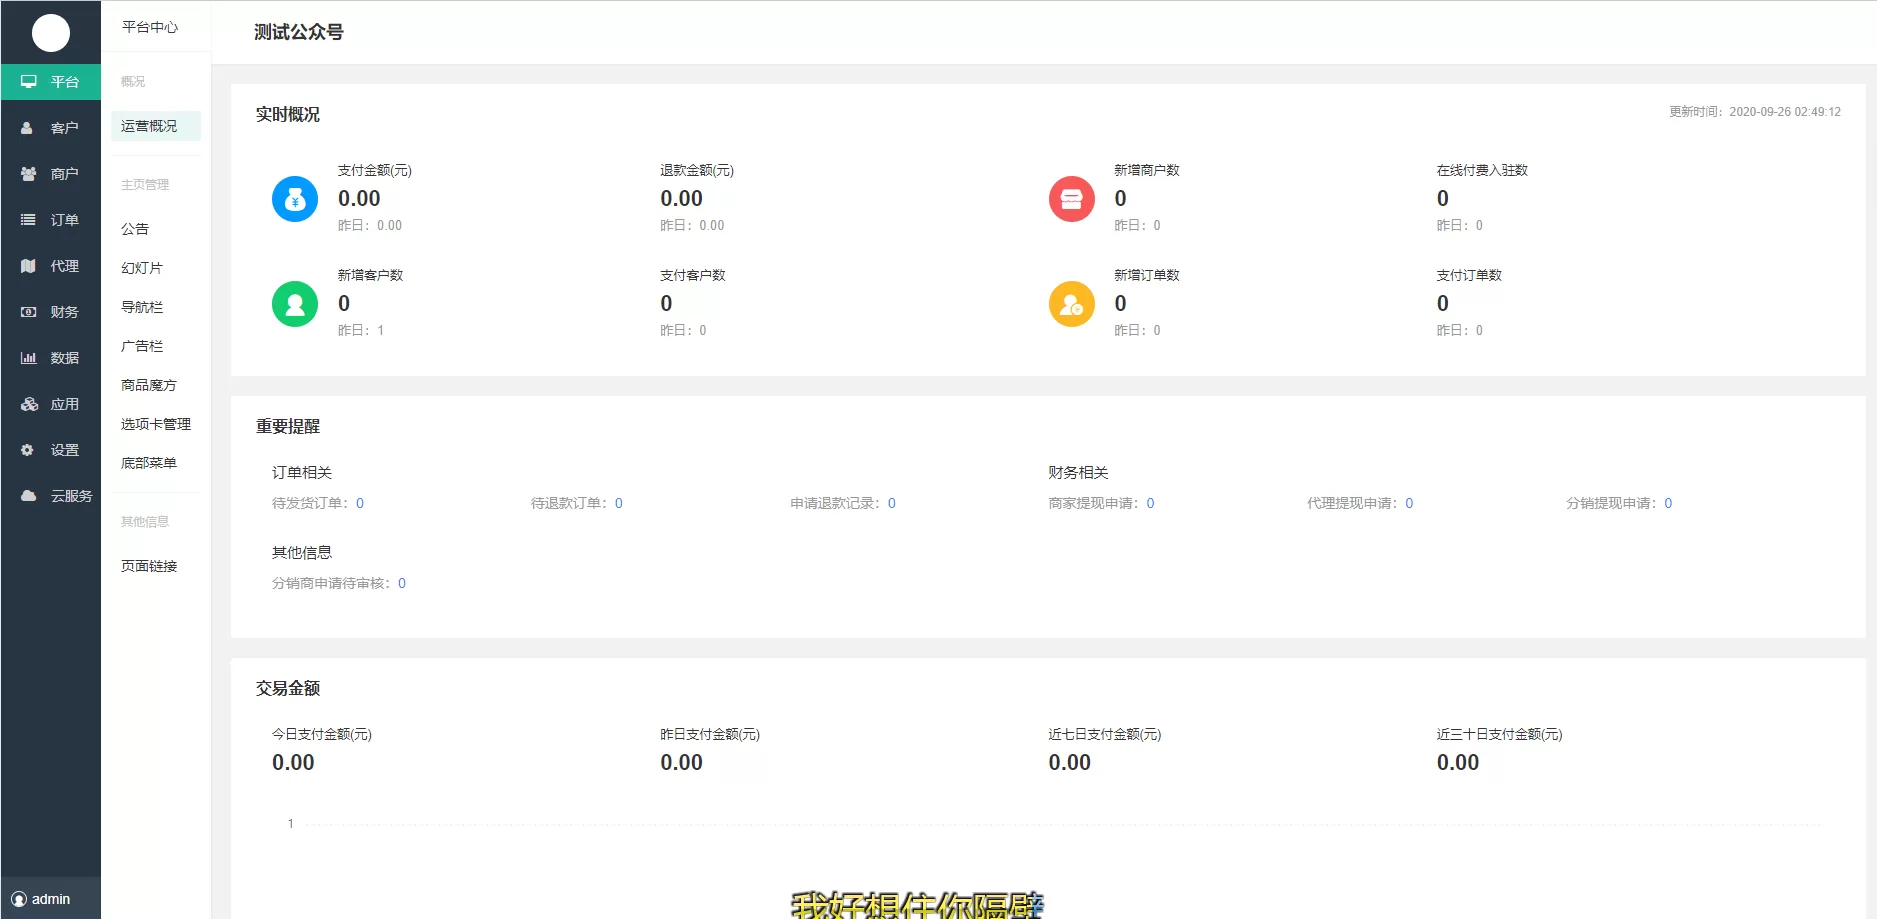Image resolution: width=1877 pixels, height=919 pixels.
Task: Select the 数据 data sidebar item
Action: [x=51, y=358]
